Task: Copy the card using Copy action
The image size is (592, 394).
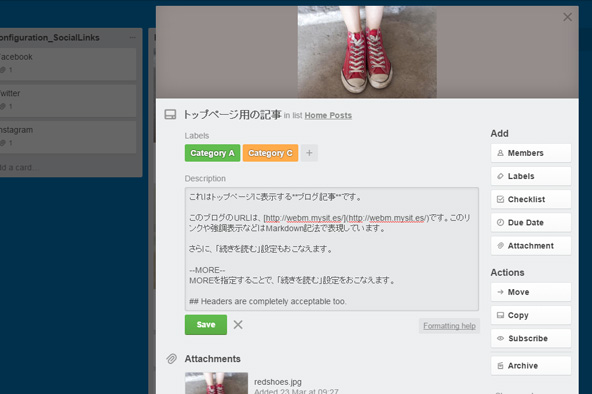Action: click(x=531, y=315)
